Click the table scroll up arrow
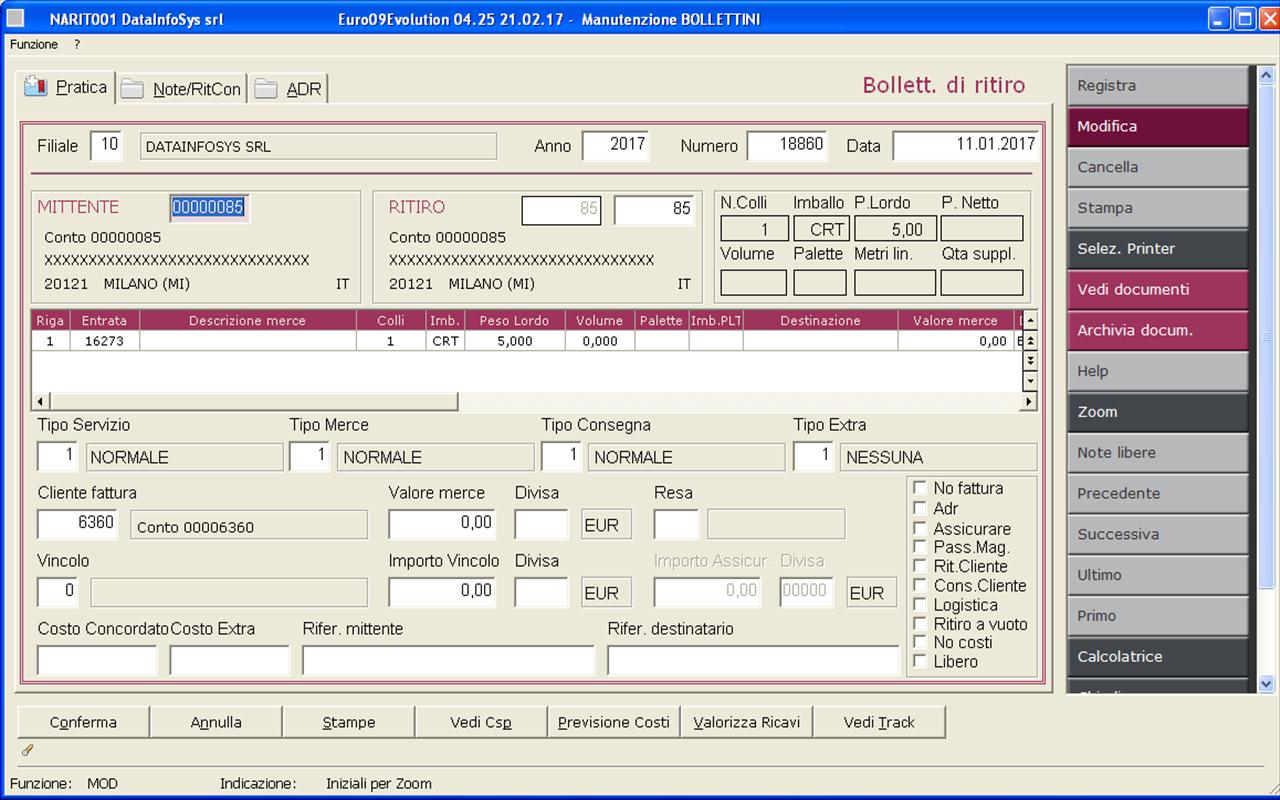The height and width of the screenshot is (800, 1280). (x=1030, y=320)
